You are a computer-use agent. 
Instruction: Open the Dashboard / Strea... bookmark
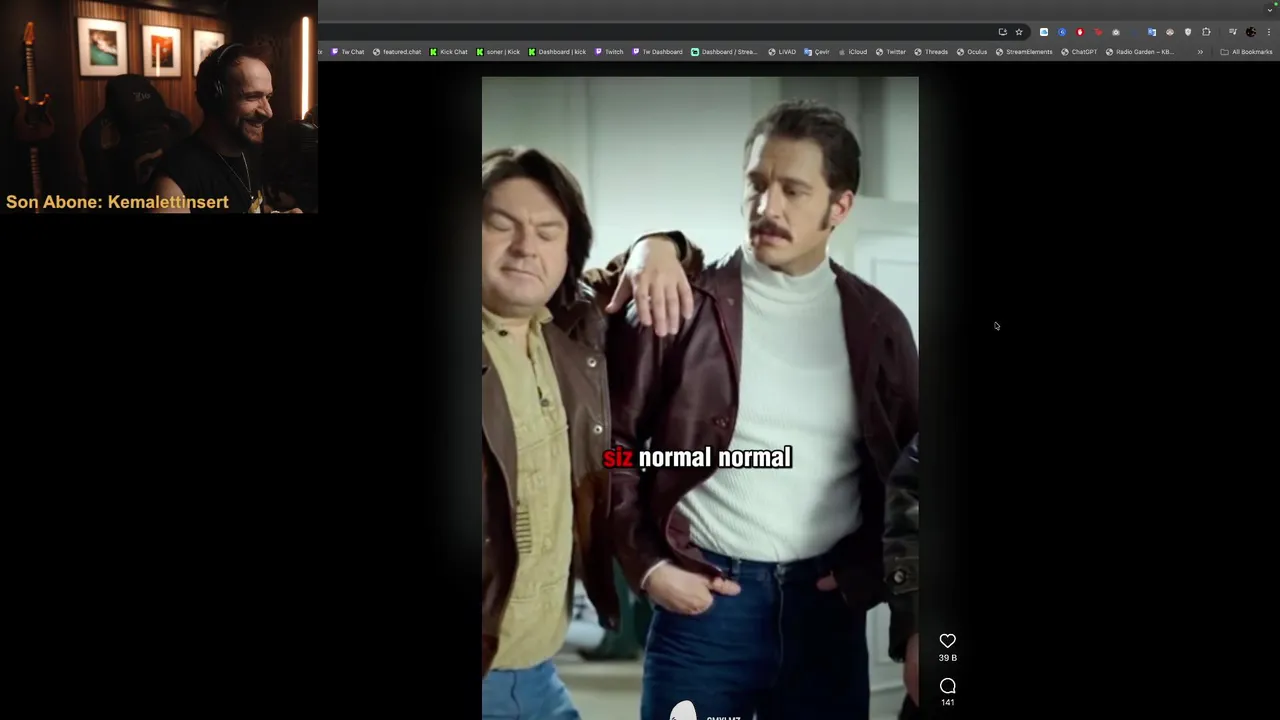tap(725, 52)
